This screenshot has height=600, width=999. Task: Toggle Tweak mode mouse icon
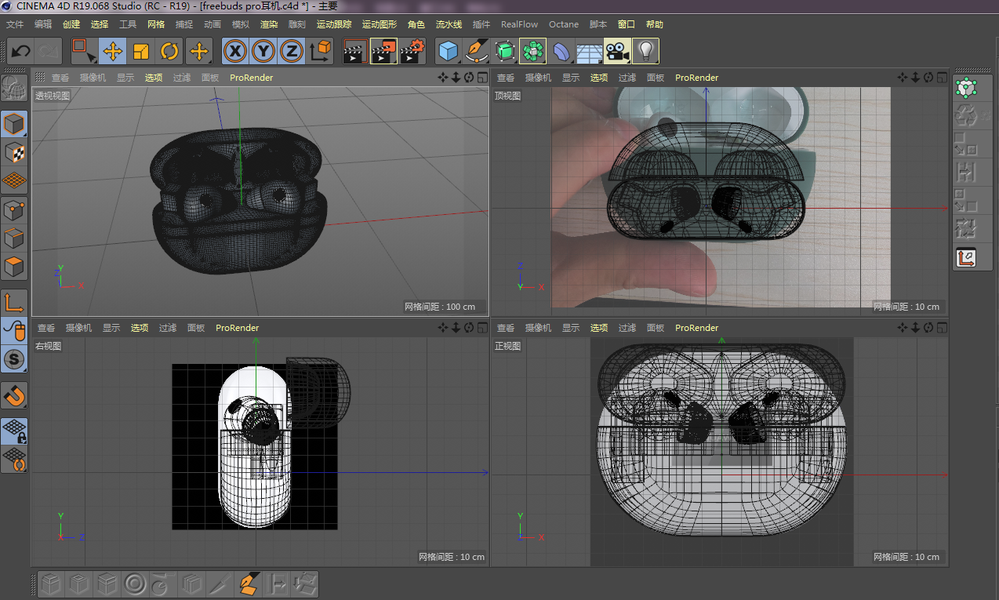tap(14, 331)
